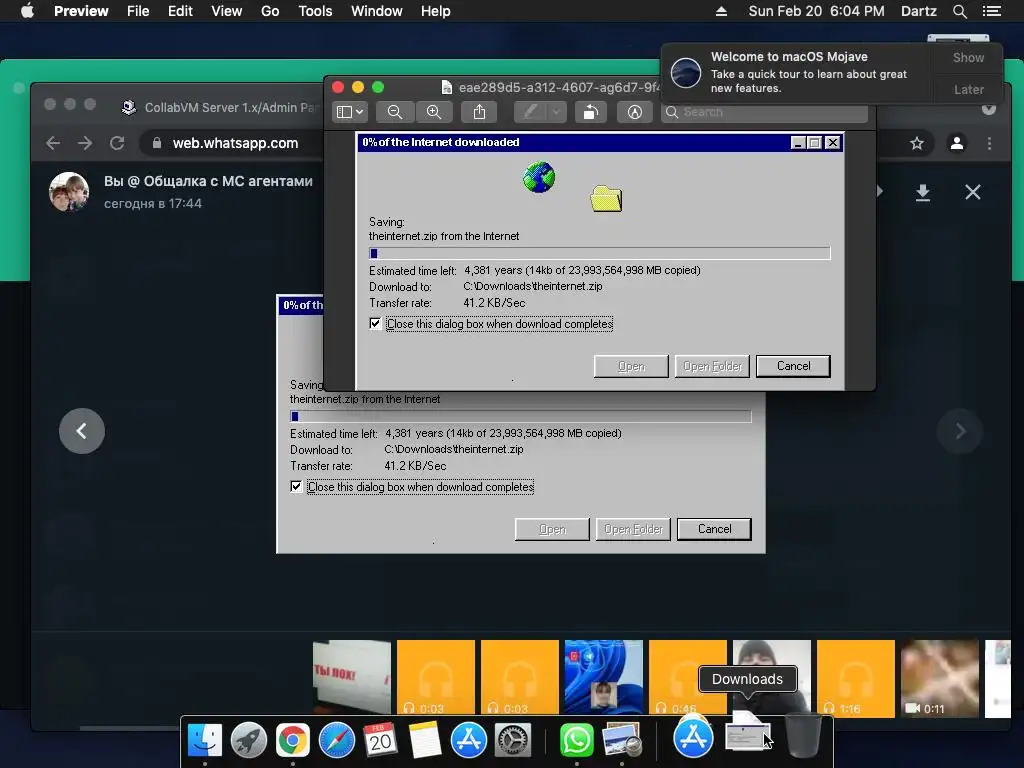Open the Downloads stack in the Dock
The height and width of the screenshot is (768, 1024).
pyautogui.click(x=748, y=735)
